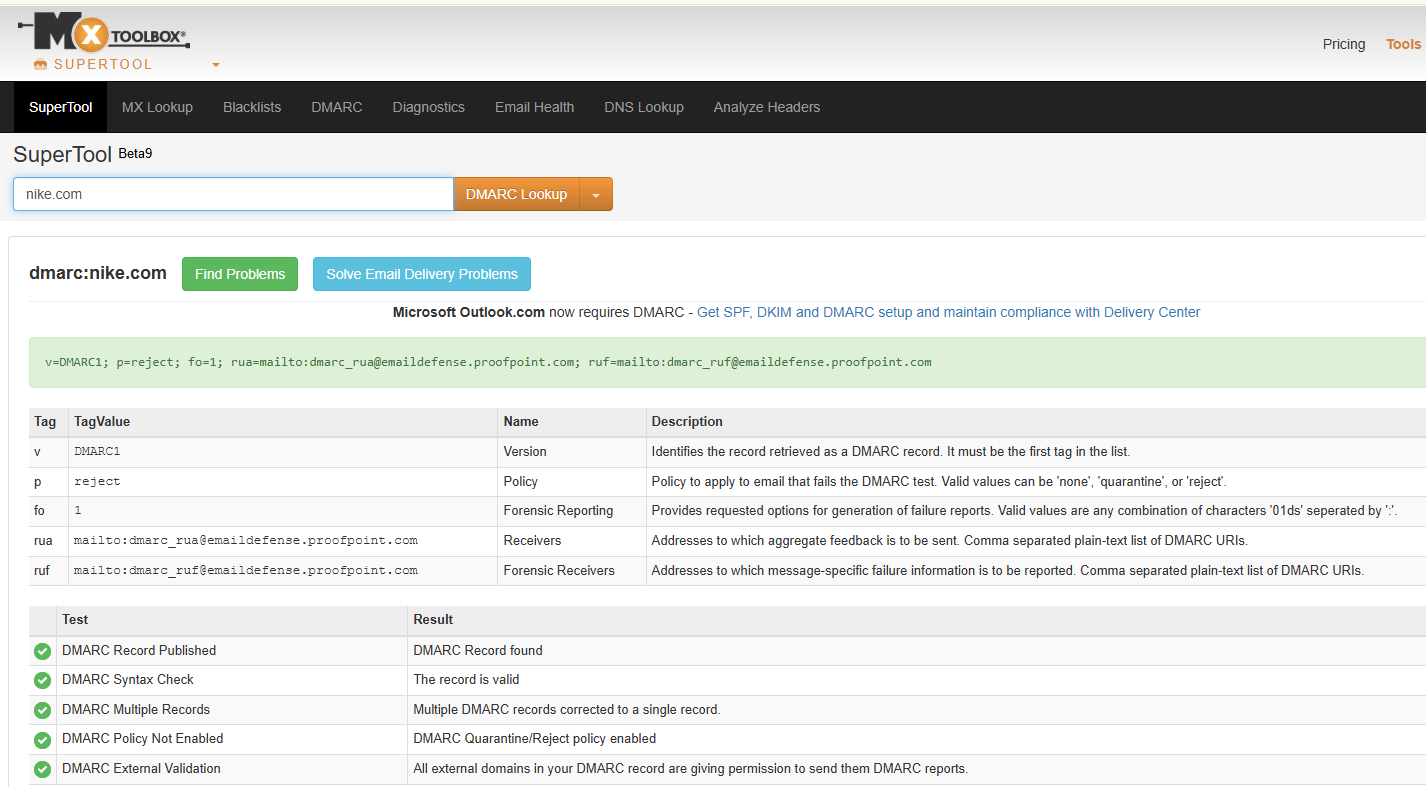Click the 'reject' policy tag value
1426x787 pixels.
97,481
